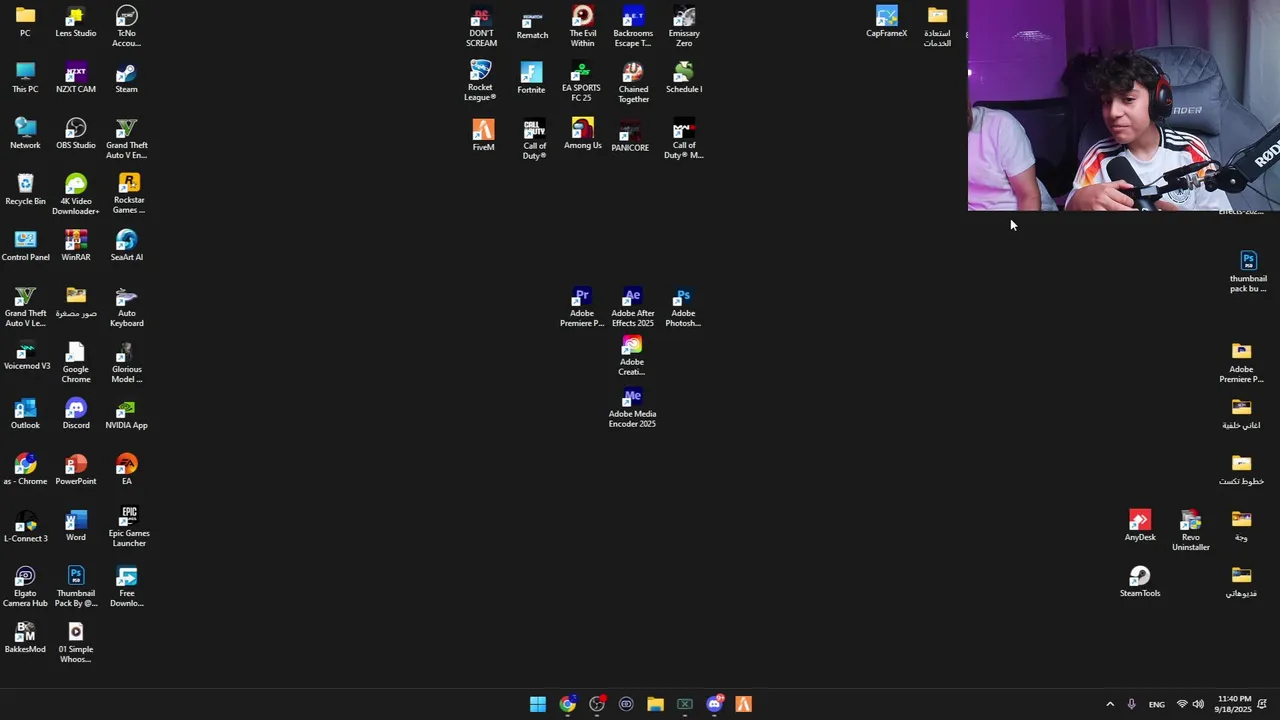This screenshot has height=720, width=1280.
Task: Open the volume tray icon
Action: tap(1198, 704)
